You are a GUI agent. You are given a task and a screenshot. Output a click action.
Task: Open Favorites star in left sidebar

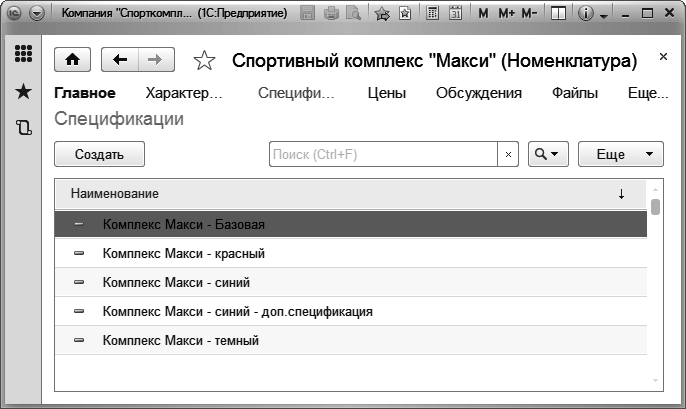[x=22, y=92]
